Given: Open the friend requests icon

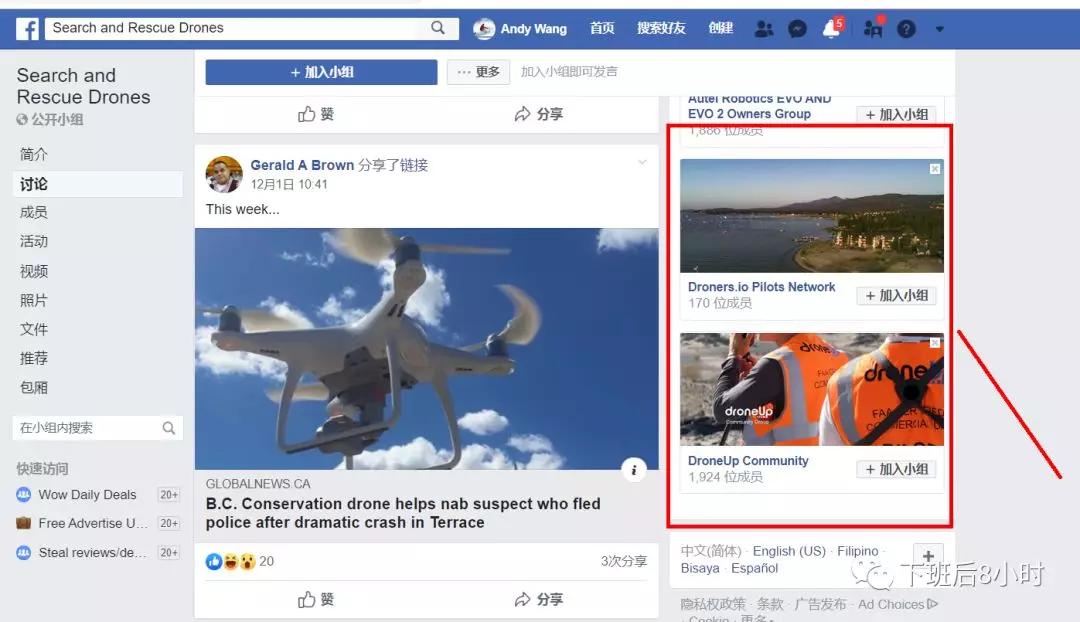Looking at the screenshot, I should (x=763, y=29).
